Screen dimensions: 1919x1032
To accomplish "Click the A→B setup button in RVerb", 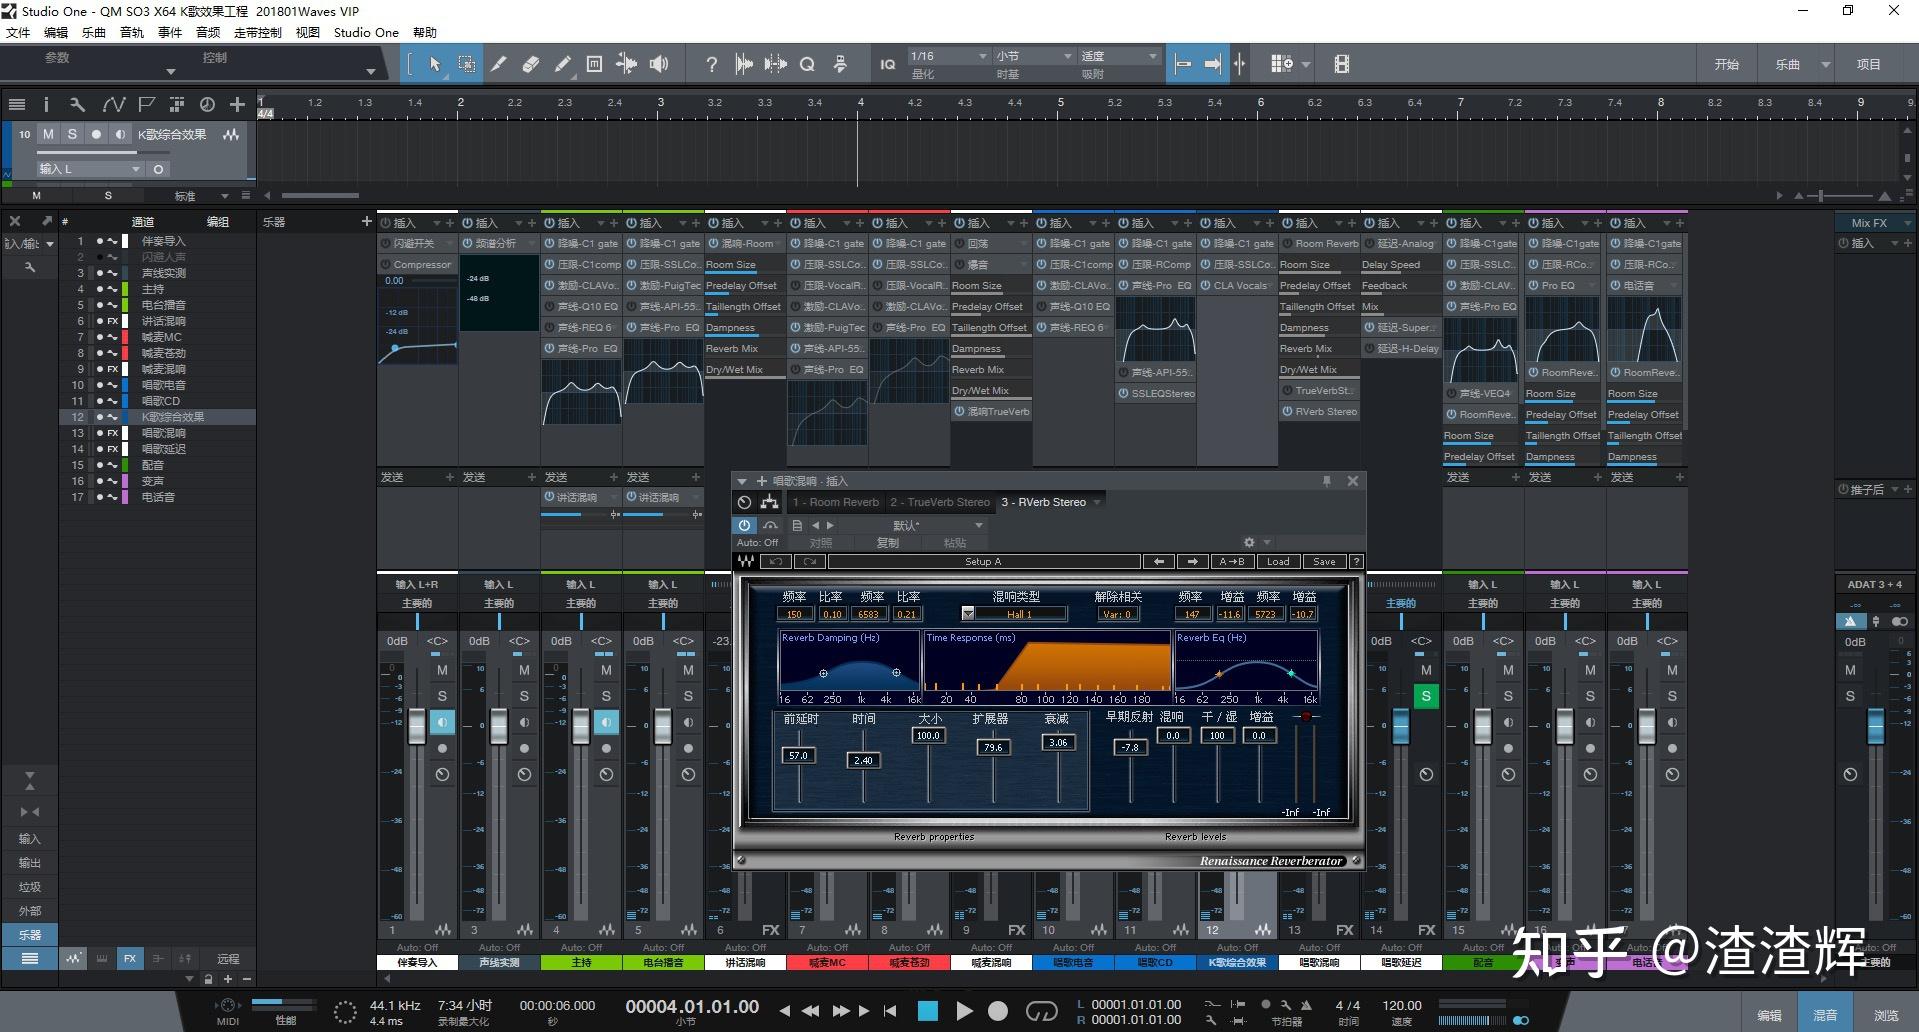I will click(1232, 561).
